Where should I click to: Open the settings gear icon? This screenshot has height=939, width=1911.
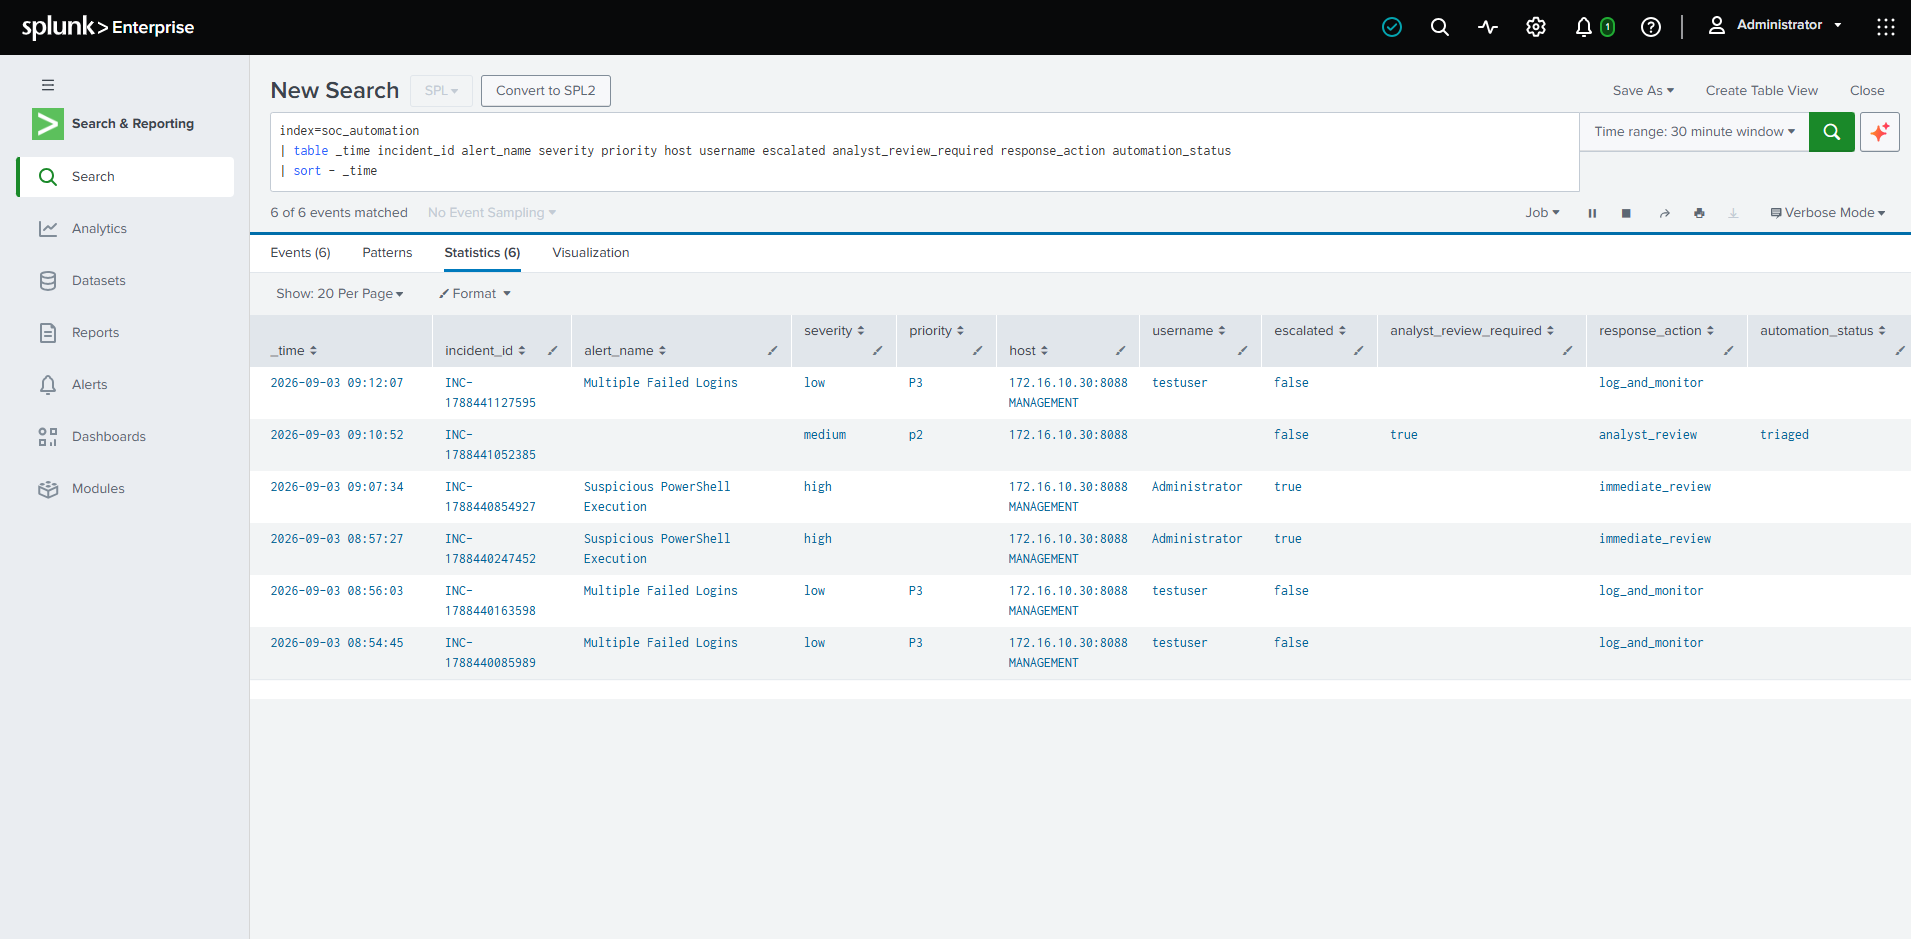pyautogui.click(x=1536, y=27)
